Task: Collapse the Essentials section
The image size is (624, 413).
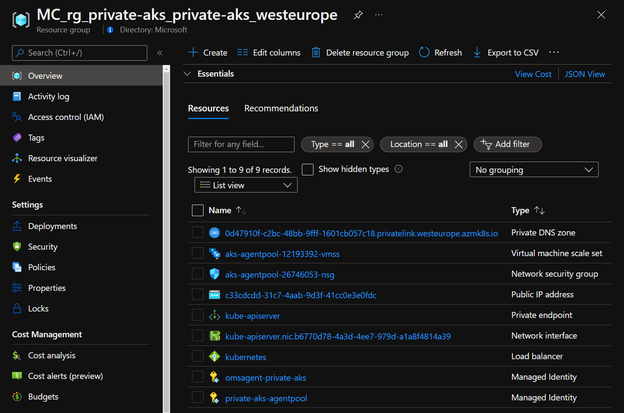Action: pos(187,74)
